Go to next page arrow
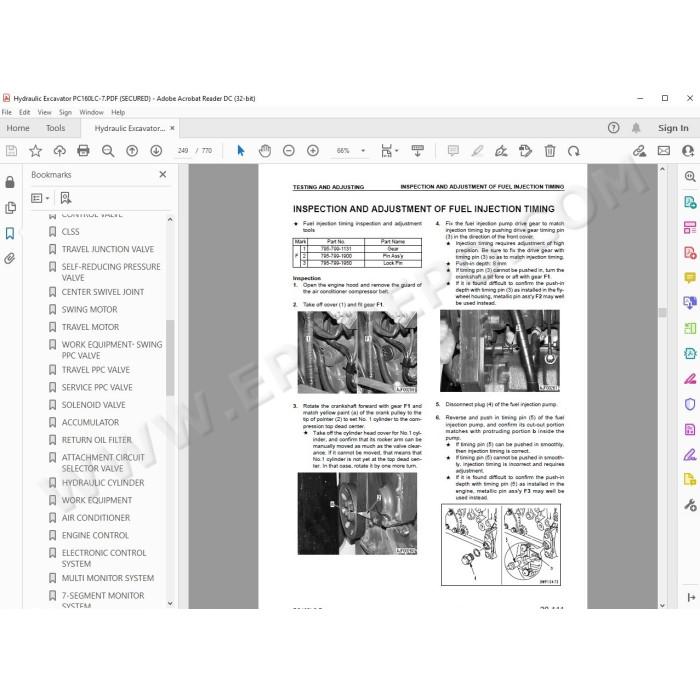This screenshot has width=700, height=700. 156,151
